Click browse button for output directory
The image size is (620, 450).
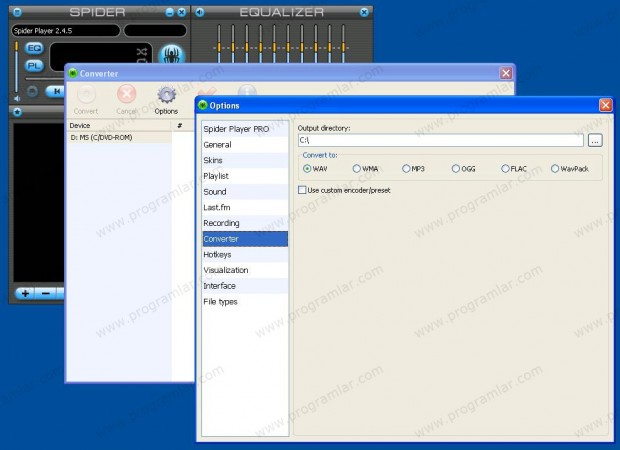(595, 140)
